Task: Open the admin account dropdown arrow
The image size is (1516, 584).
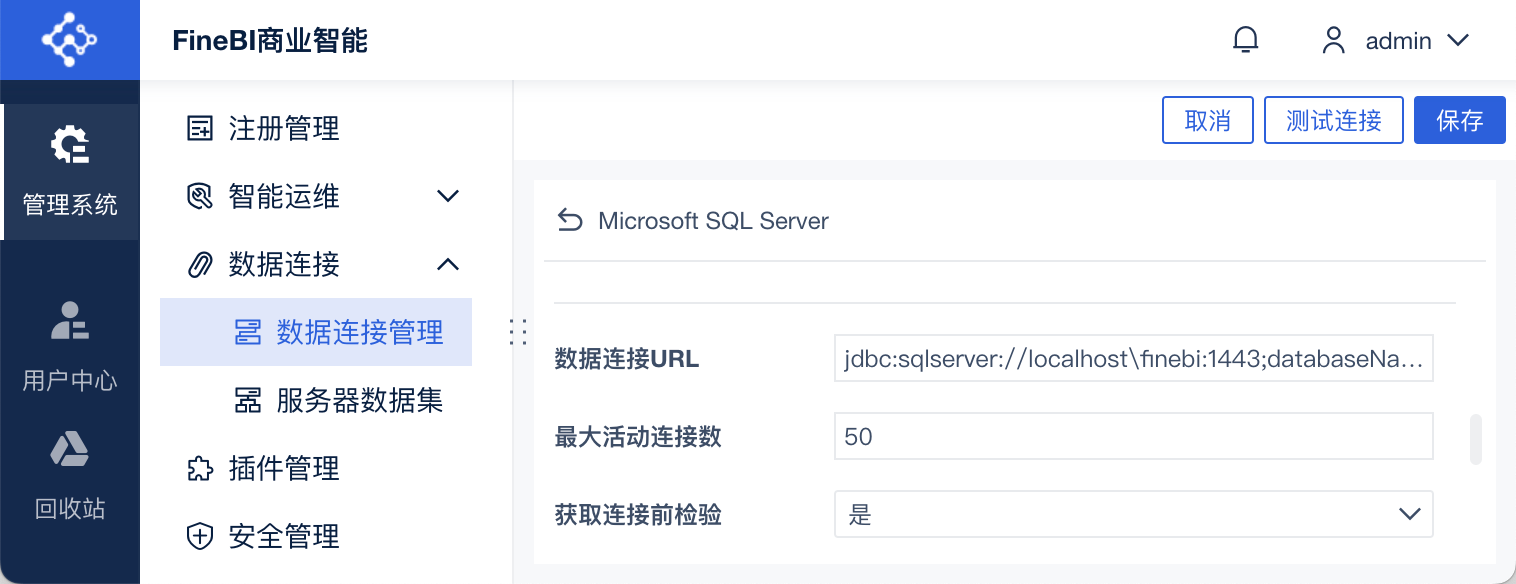Action: pyautogui.click(x=1457, y=40)
